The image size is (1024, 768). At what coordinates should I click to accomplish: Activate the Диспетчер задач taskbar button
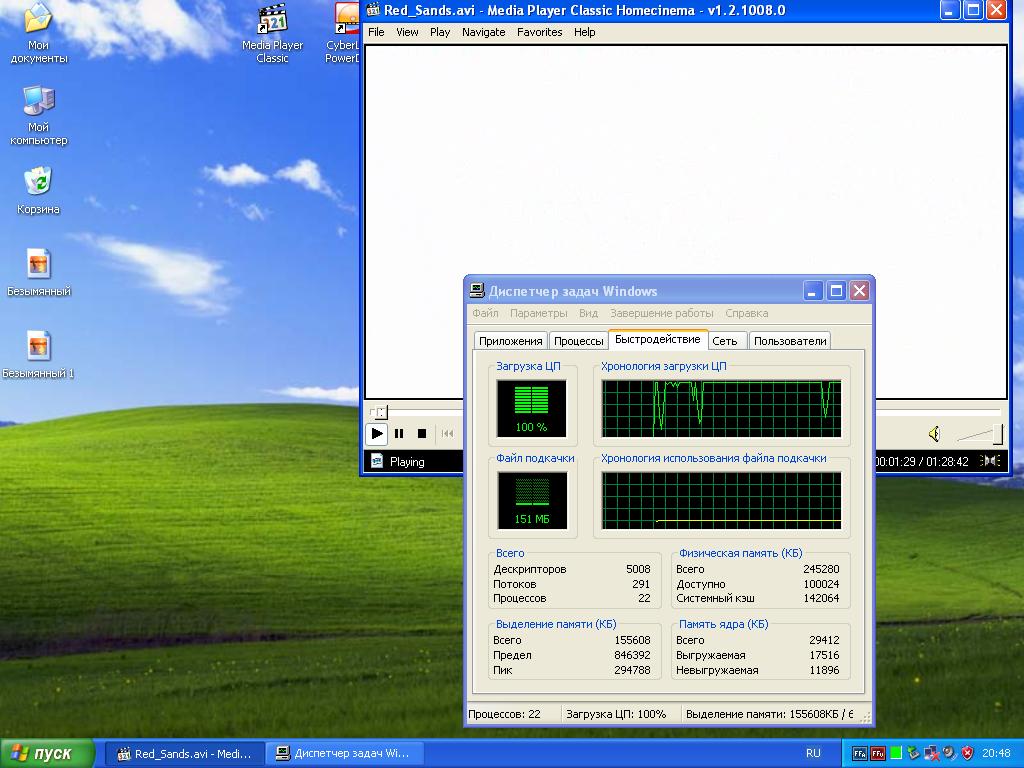click(345, 754)
